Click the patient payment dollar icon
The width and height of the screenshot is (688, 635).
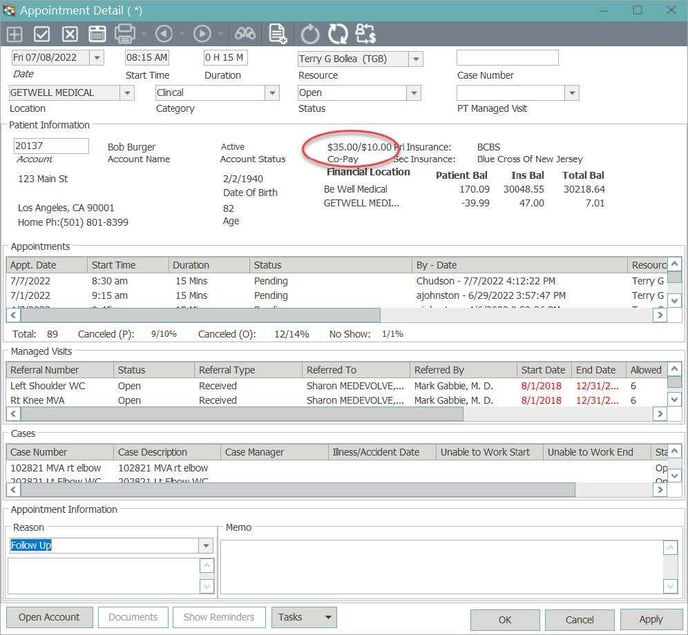click(365, 34)
